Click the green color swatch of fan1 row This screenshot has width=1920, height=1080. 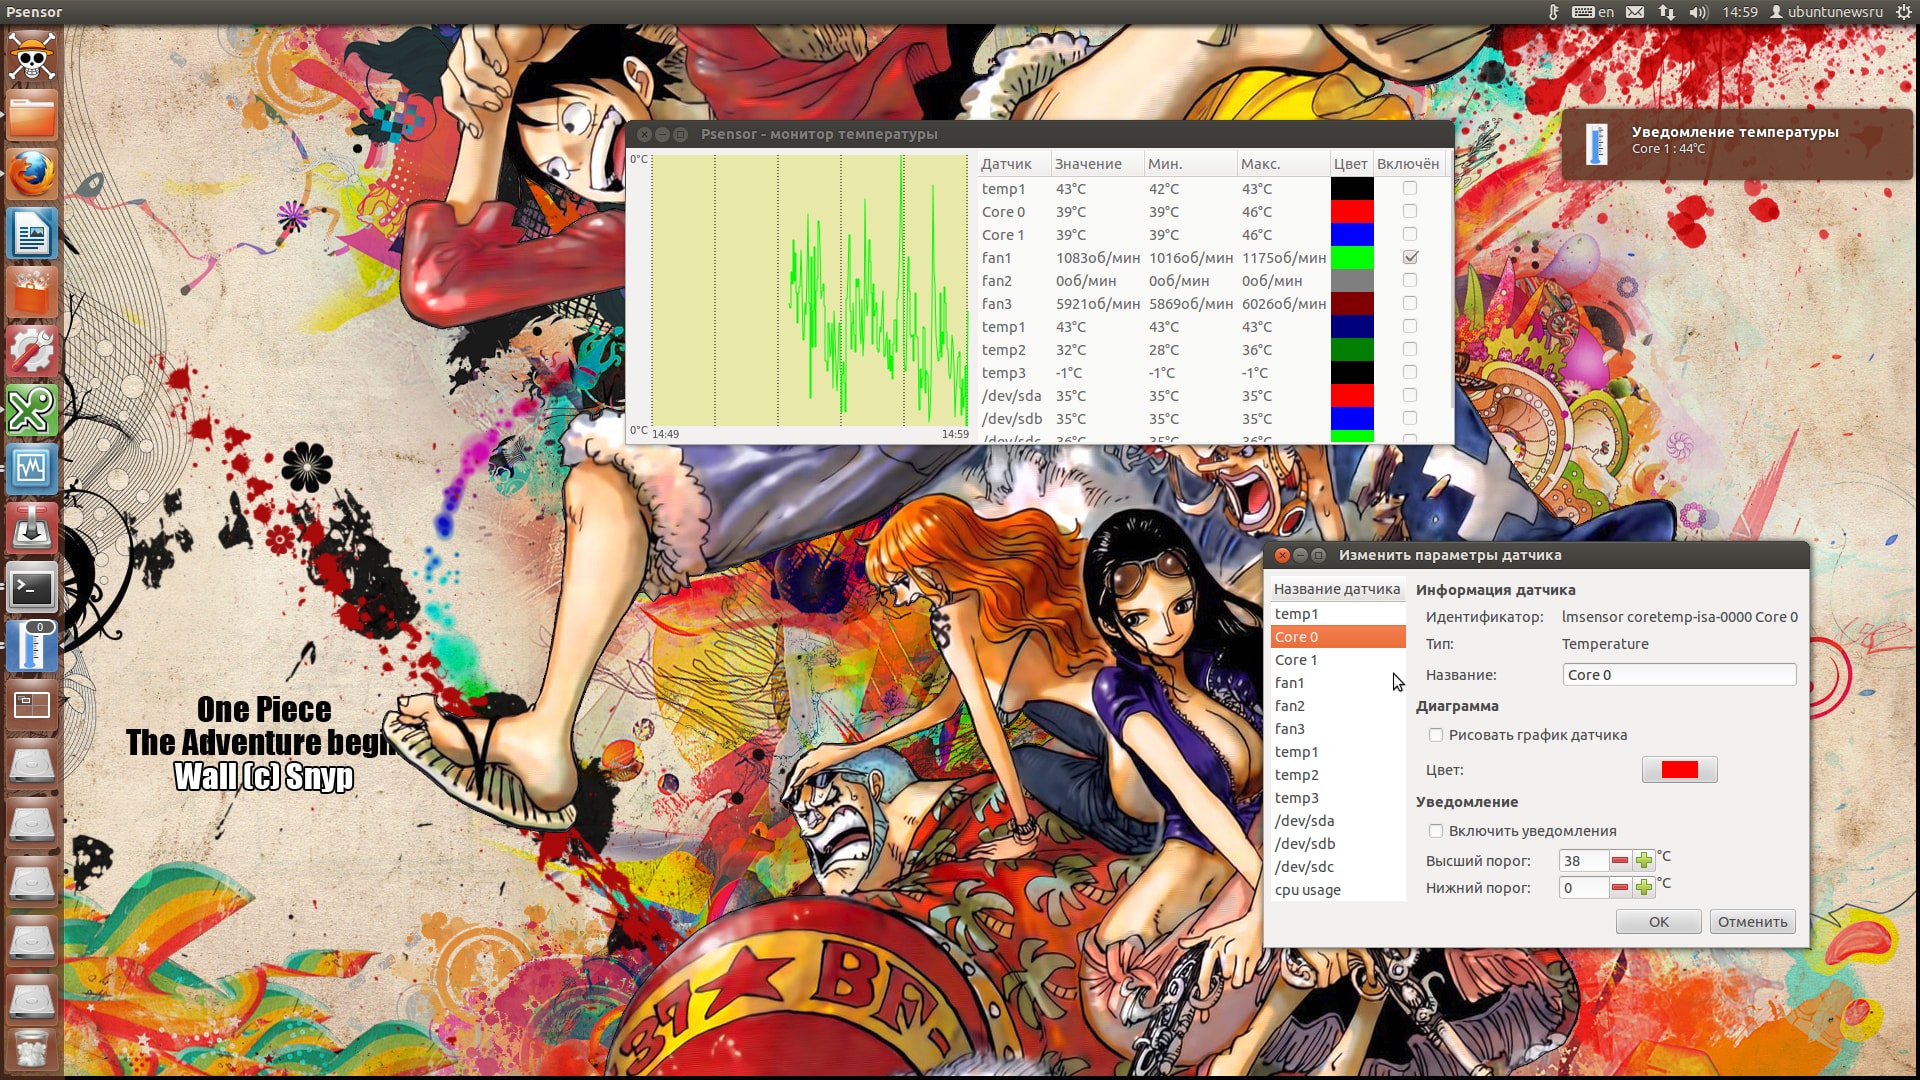(1352, 258)
